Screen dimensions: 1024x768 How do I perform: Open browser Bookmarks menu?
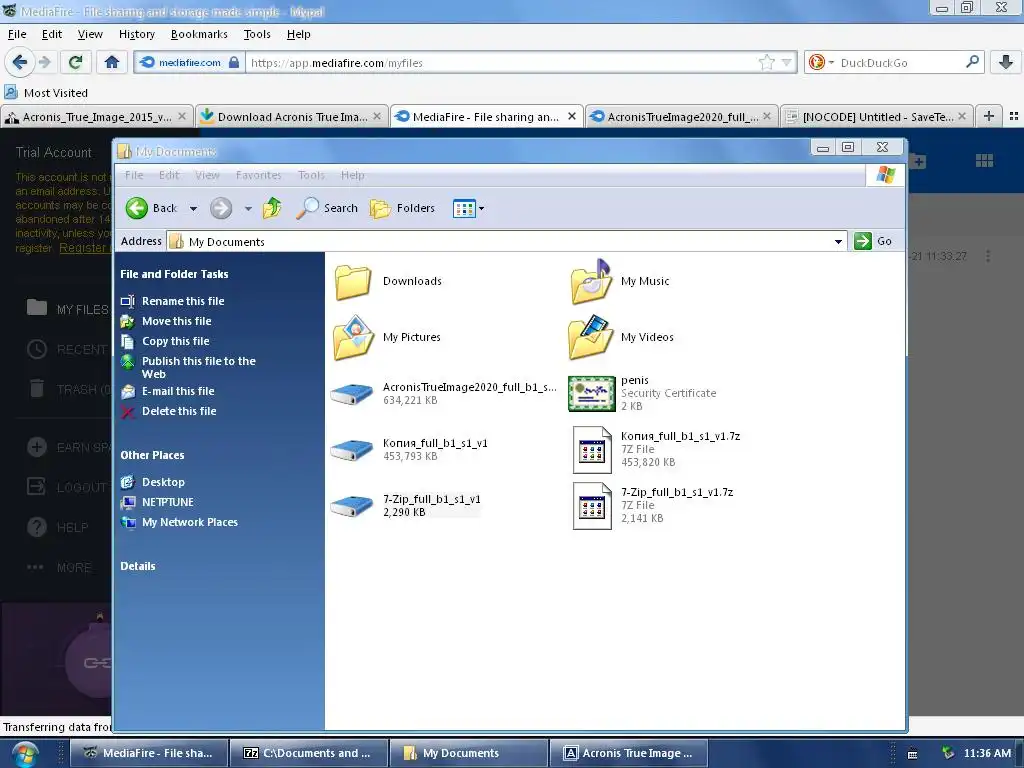click(199, 34)
